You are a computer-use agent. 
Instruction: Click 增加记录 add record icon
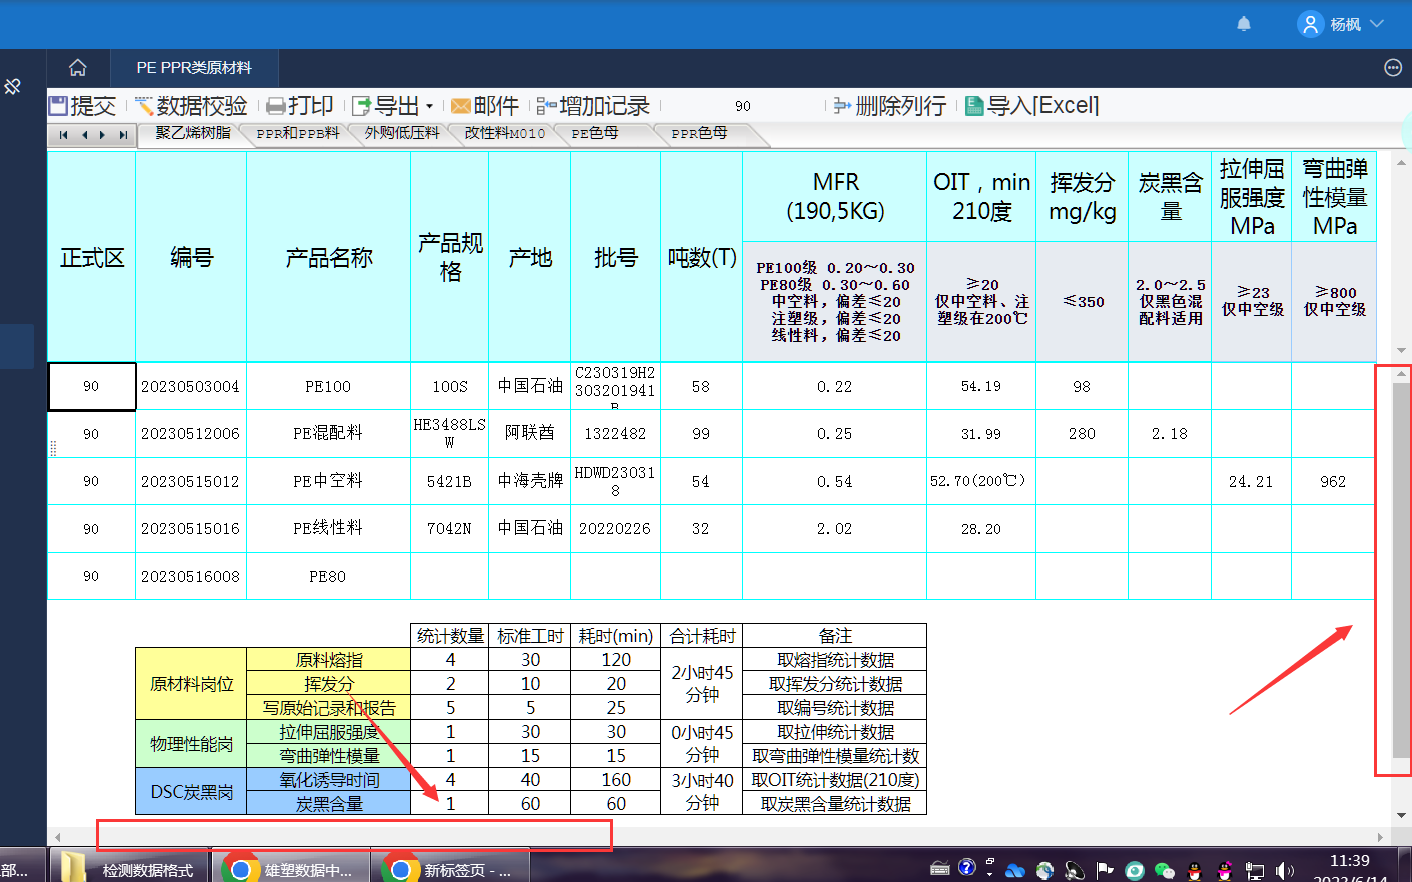click(546, 106)
